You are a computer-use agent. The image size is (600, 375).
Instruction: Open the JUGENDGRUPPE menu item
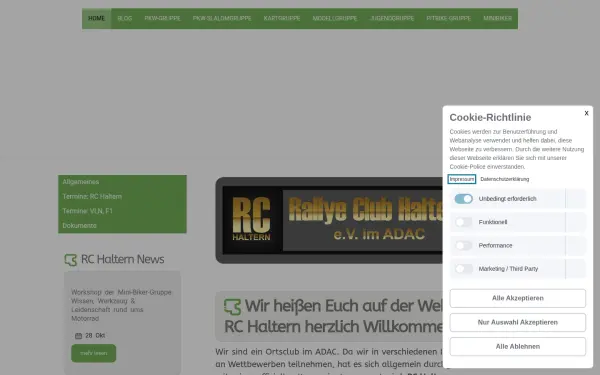click(392, 18)
